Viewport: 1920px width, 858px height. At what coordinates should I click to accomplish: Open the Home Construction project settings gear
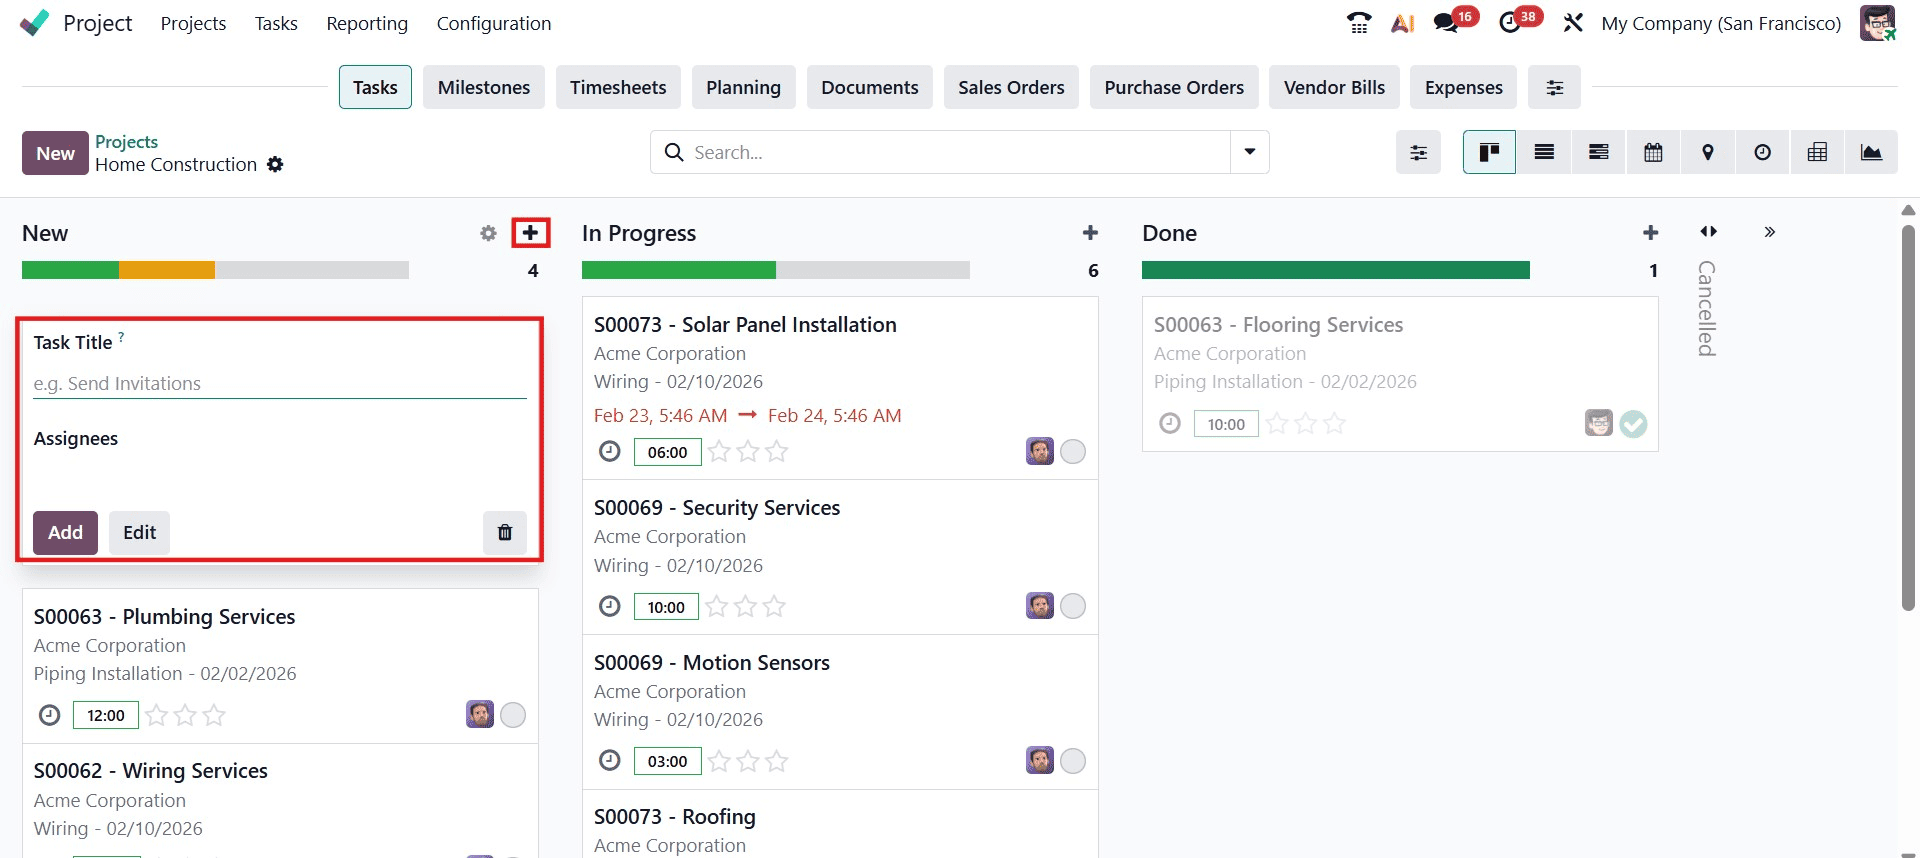point(275,164)
